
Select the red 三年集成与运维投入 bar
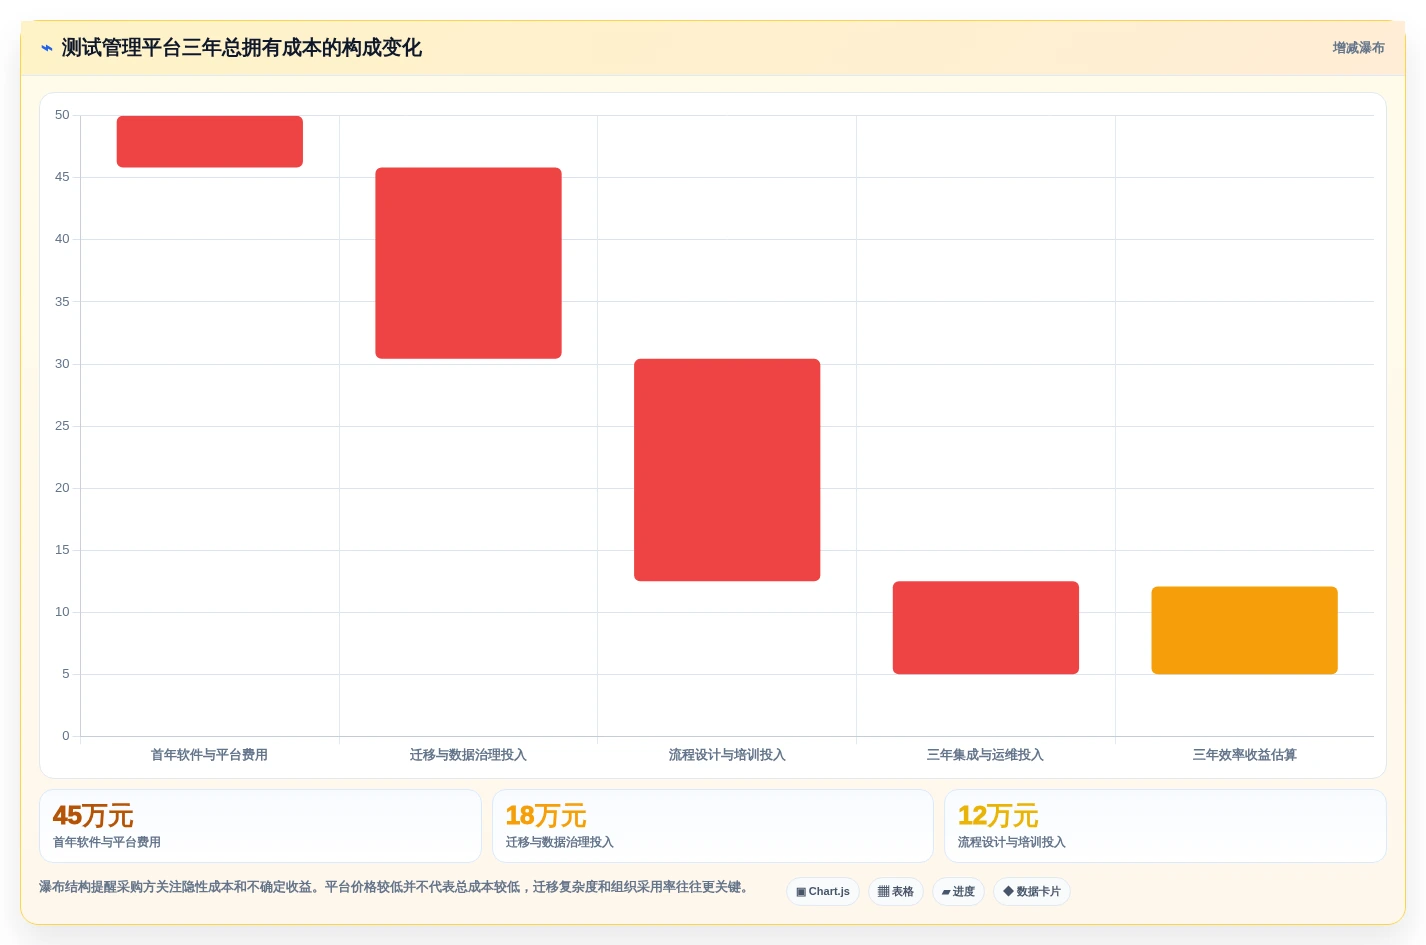(986, 628)
